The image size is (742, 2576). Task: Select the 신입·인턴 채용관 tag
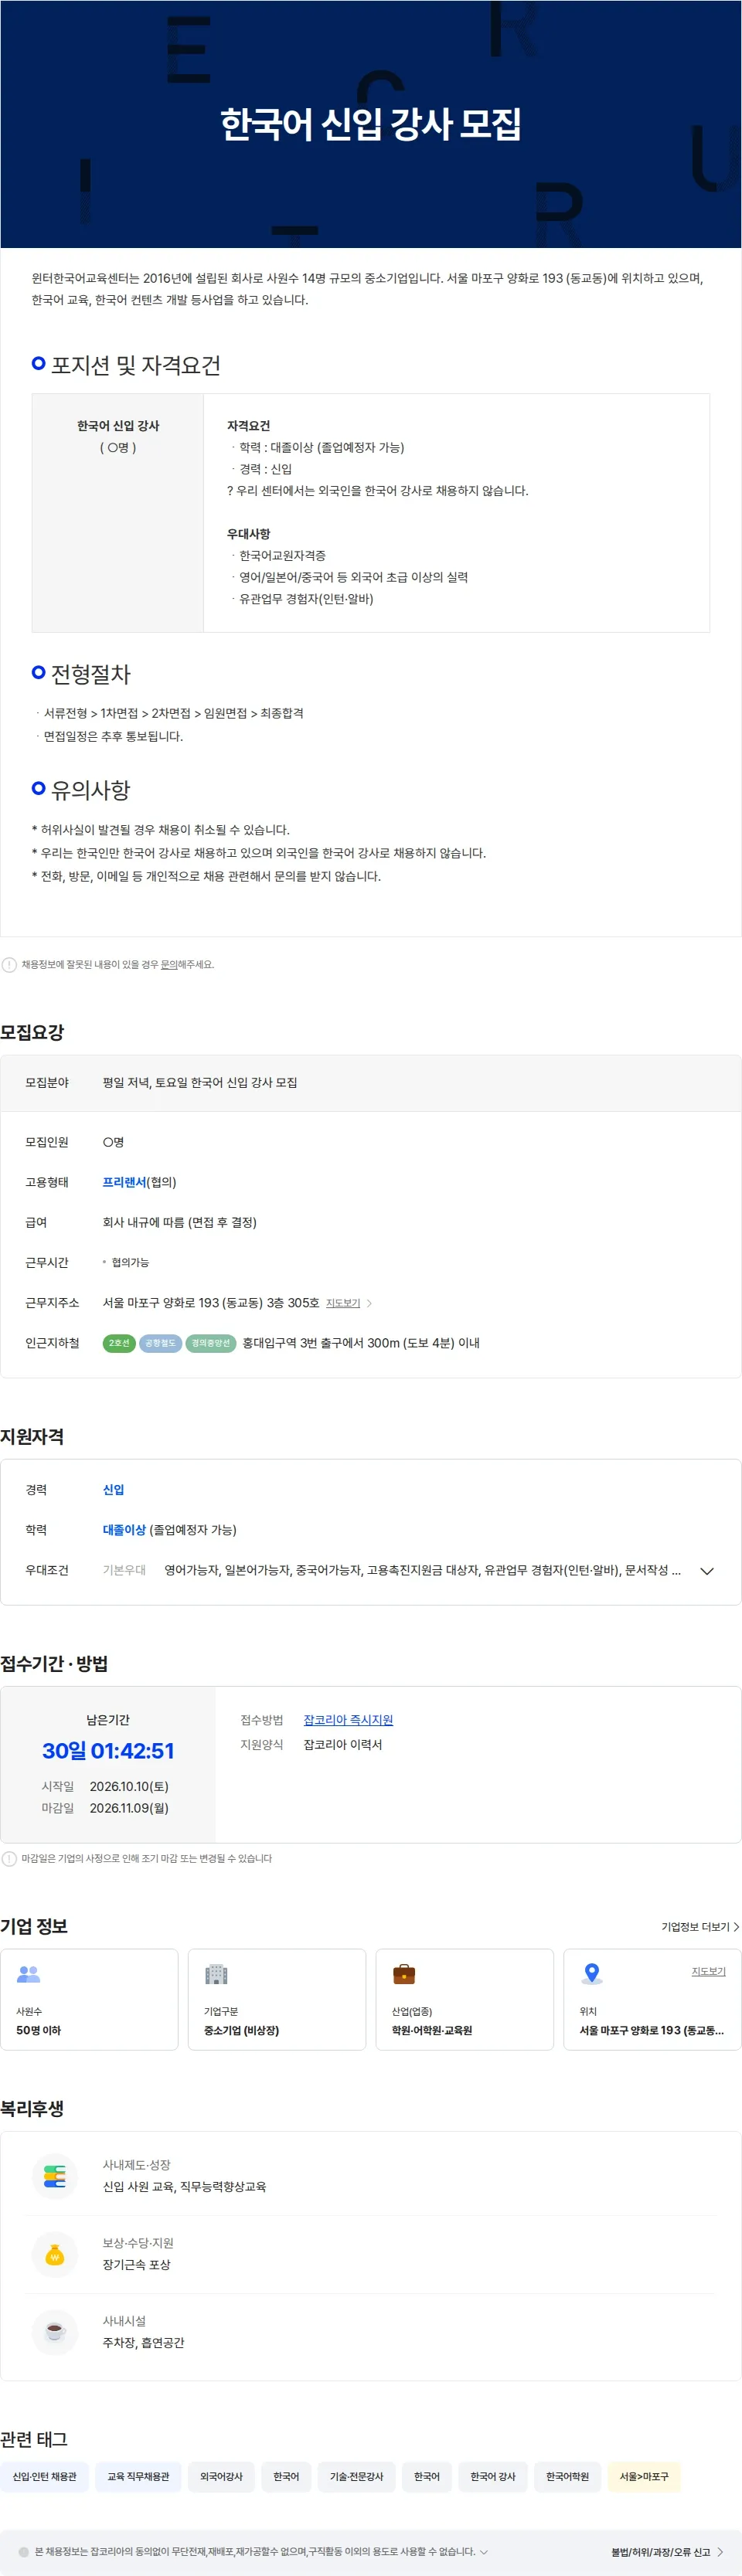click(45, 2476)
